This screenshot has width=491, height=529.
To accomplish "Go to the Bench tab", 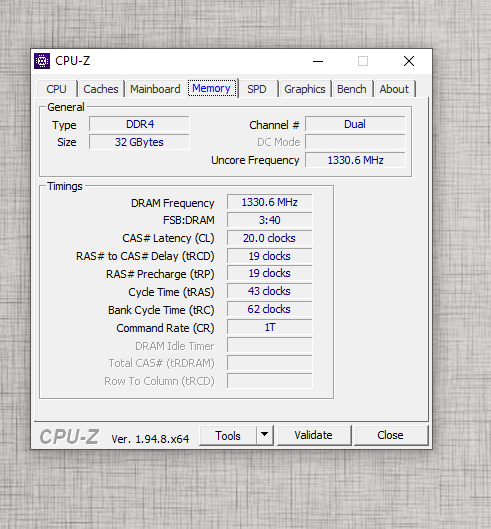I will pyautogui.click(x=352, y=89).
